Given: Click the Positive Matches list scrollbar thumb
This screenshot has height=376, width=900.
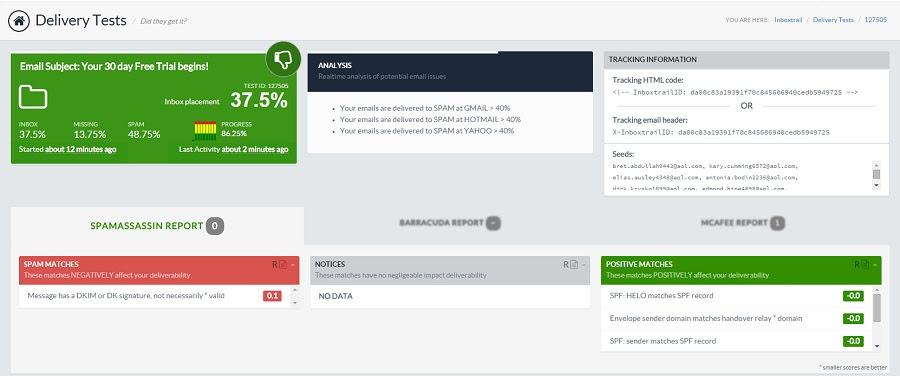Looking at the screenshot, I should click(876, 308).
